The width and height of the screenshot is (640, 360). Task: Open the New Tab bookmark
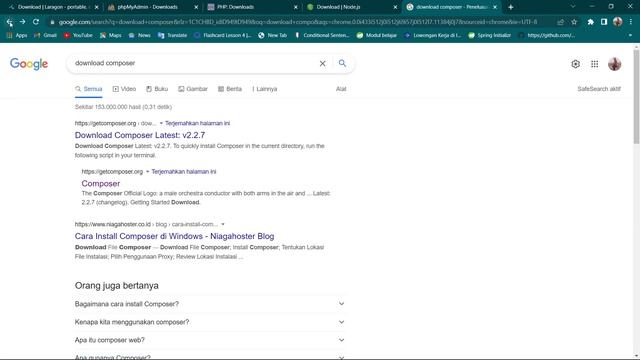(x=273, y=36)
